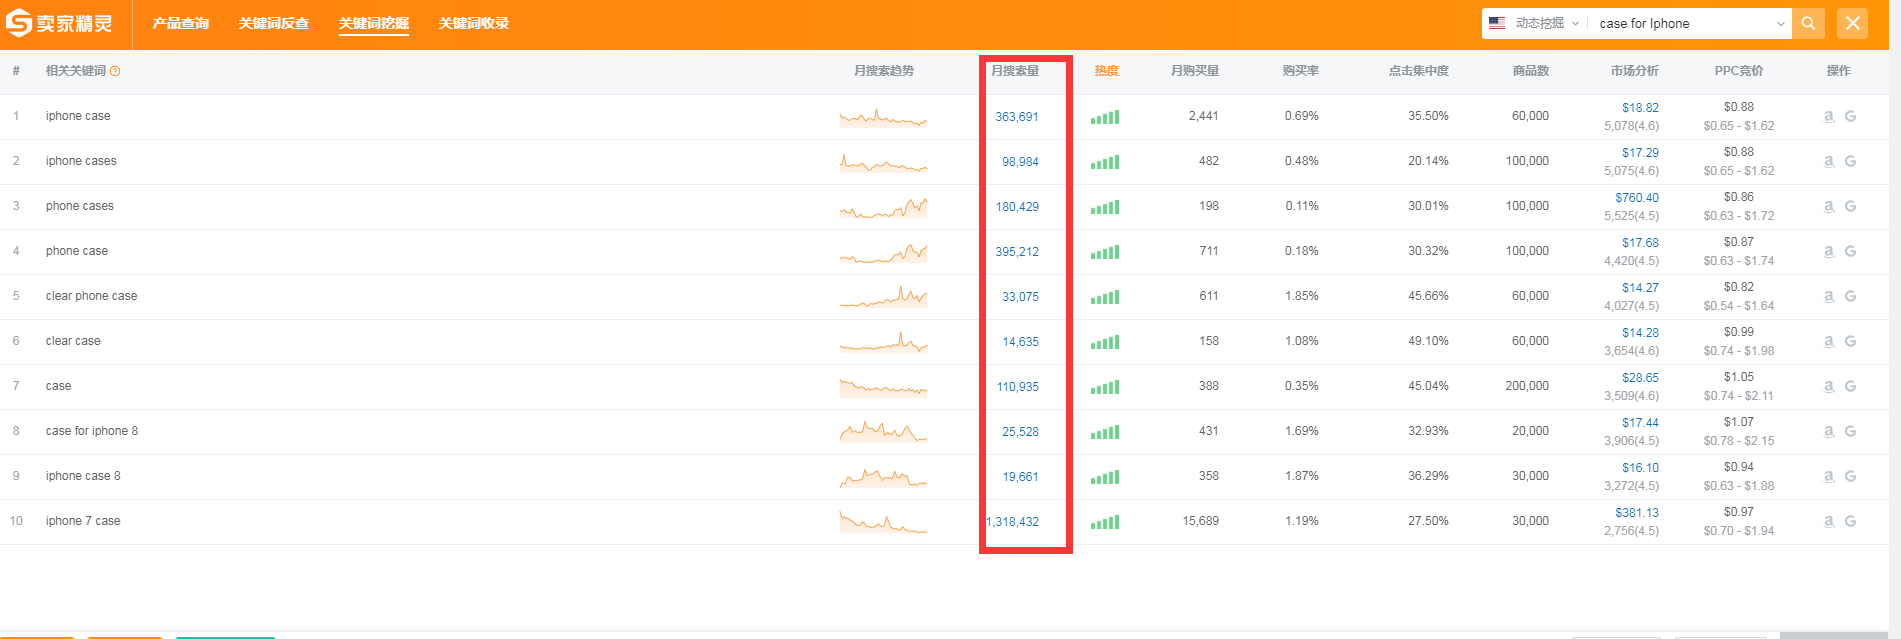
Task: Click heat bars for iphone case row
Action: tap(1105, 117)
